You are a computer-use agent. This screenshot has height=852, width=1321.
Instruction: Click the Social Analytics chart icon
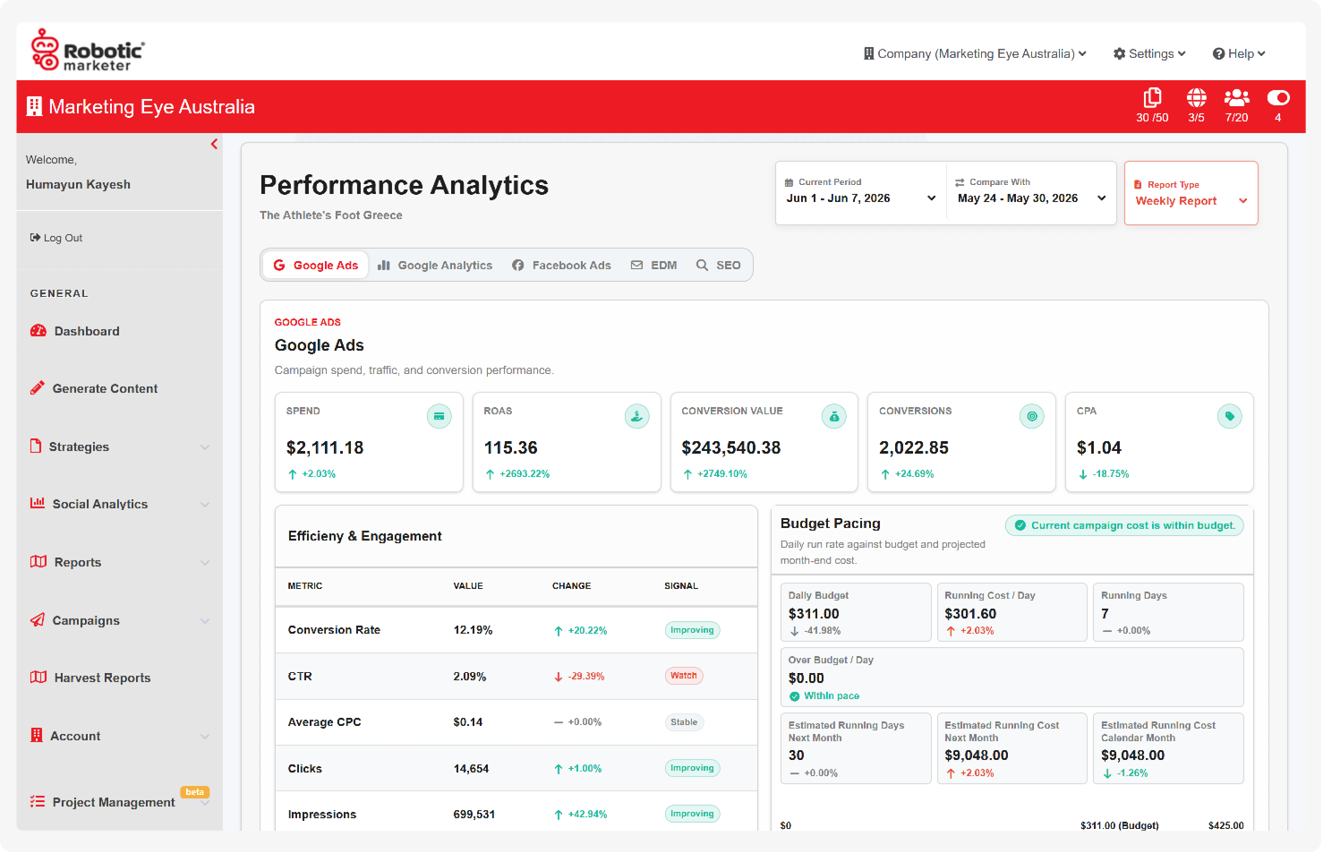coord(37,503)
